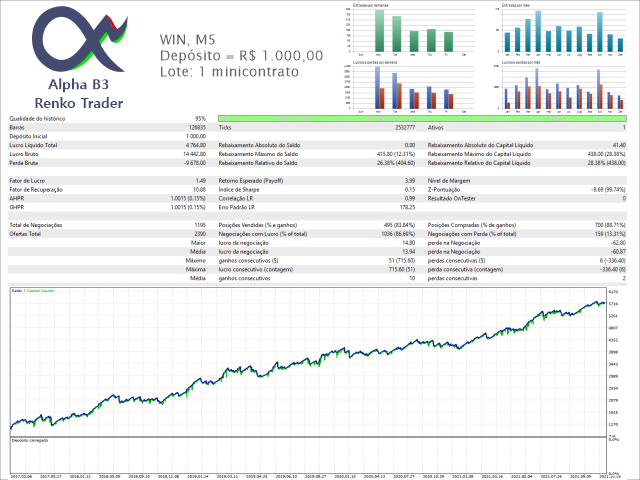Image resolution: width=640 pixels, height=480 pixels.
Task: Click the blue "Saldo" chart legend
Action: pyautogui.click(x=17, y=291)
